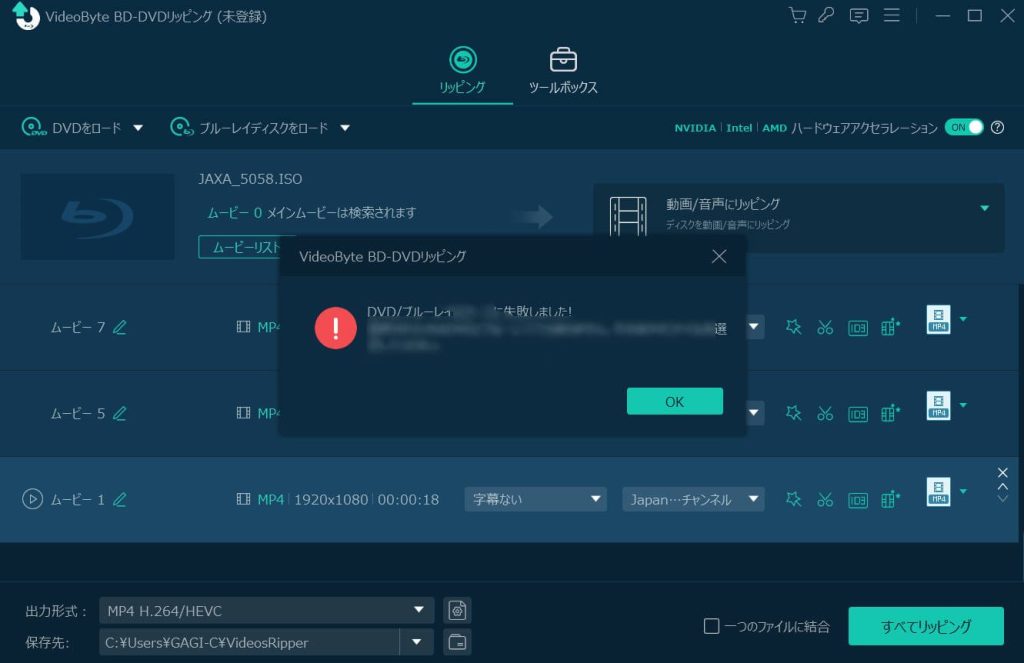Click the MP4 format icon for ムービー 5

[938, 406]
